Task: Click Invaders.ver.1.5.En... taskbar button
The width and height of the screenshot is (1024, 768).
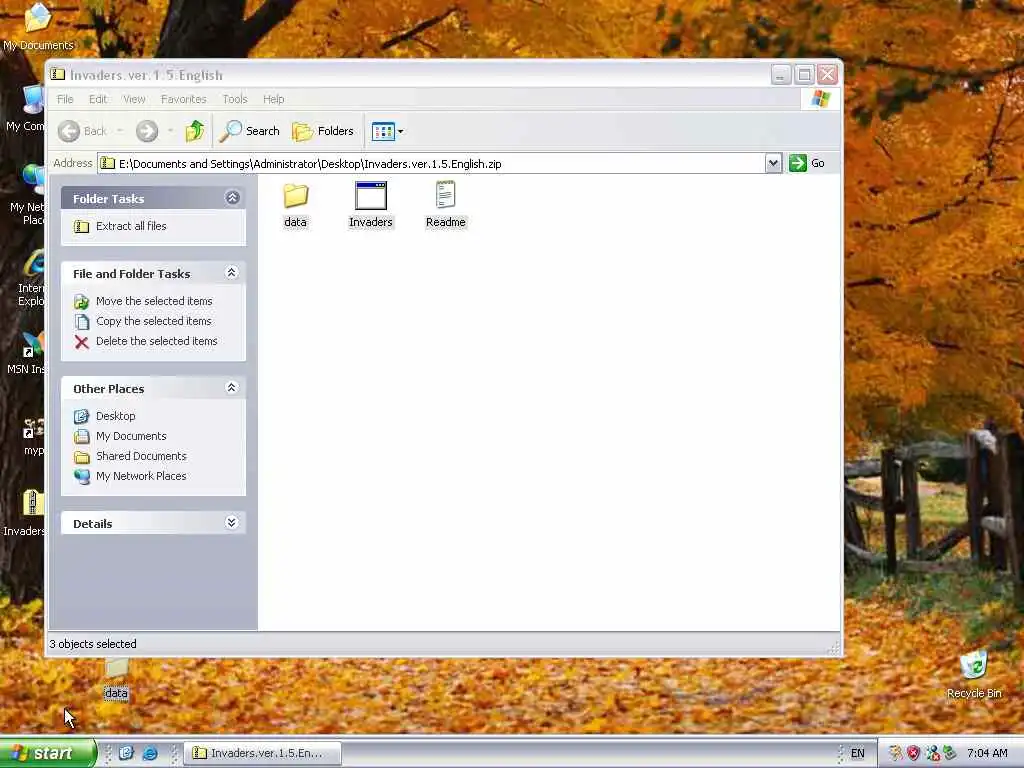Action: [263, 753]
